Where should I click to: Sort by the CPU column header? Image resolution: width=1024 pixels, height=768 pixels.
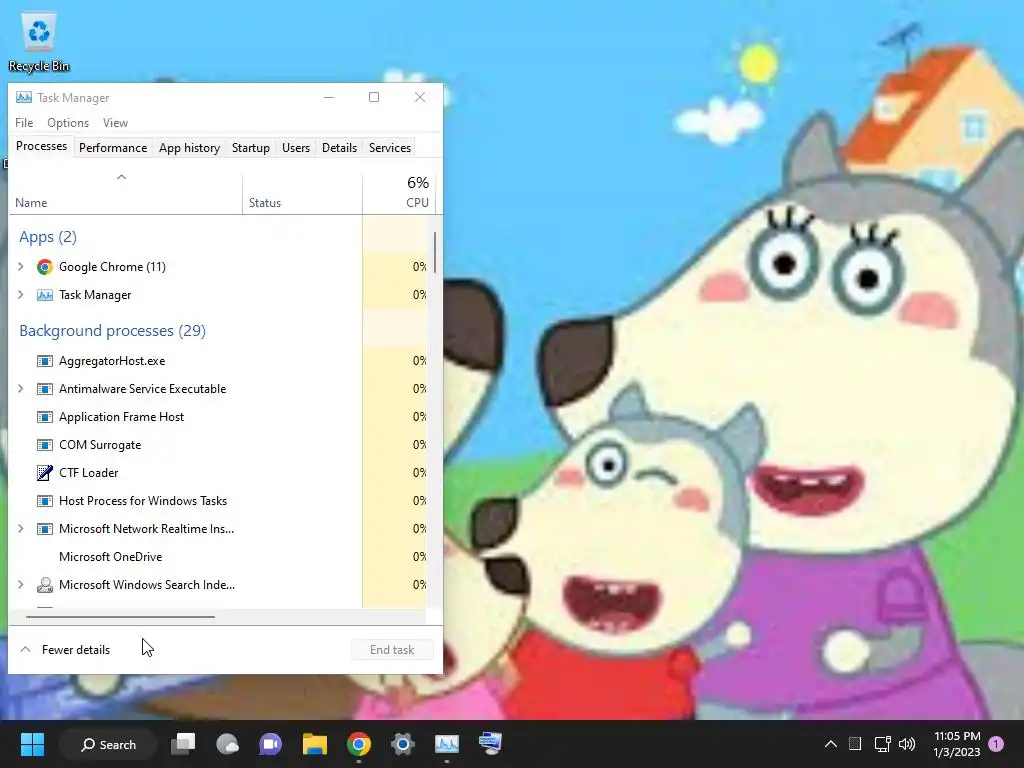[399, 194]
